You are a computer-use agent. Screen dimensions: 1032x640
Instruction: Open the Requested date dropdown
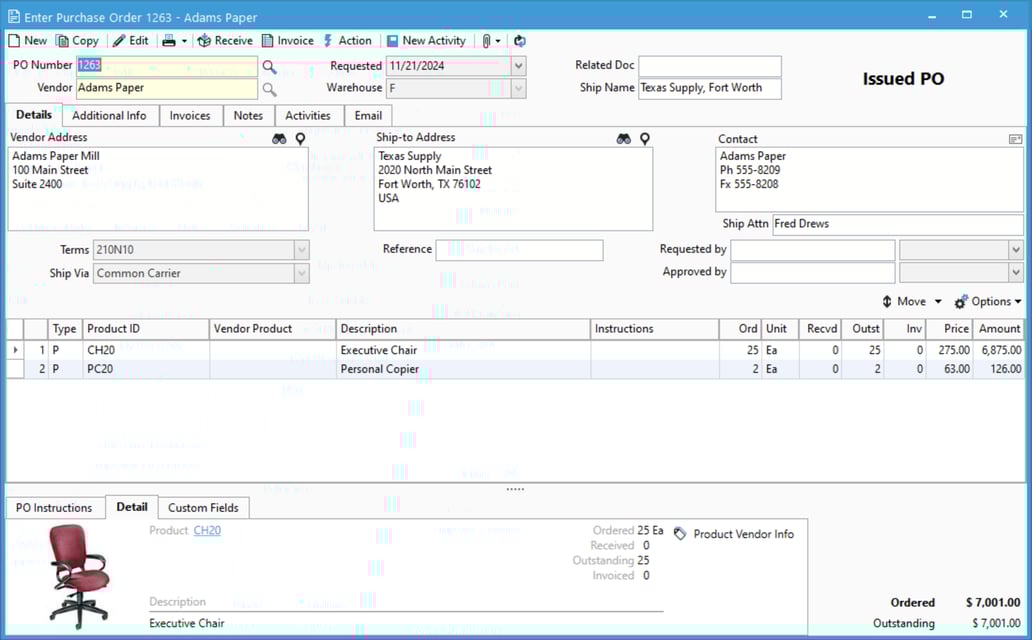click(x=518, y=65)
